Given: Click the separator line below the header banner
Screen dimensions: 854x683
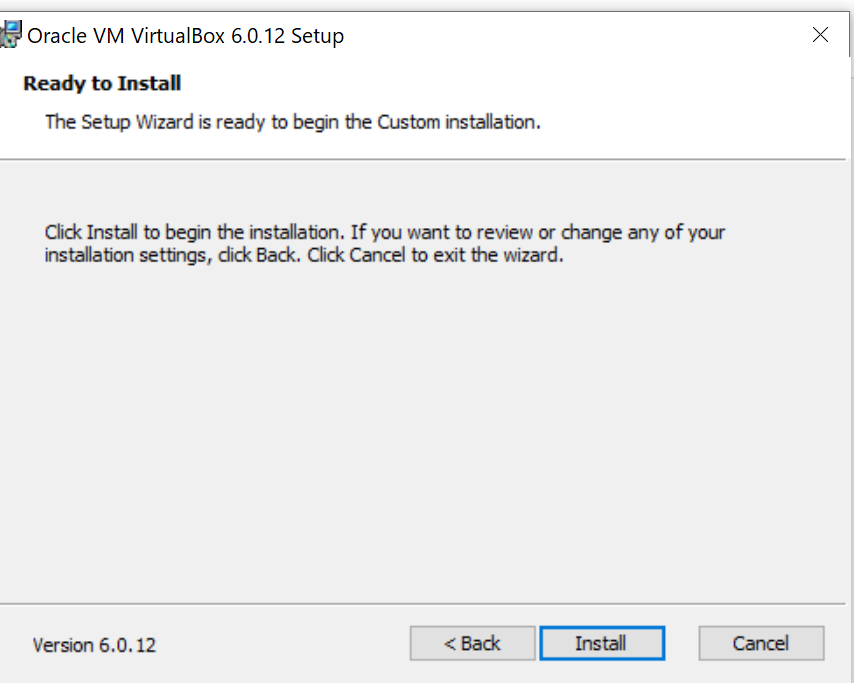Looking at the screenshot, I should [x=423, y=160].
